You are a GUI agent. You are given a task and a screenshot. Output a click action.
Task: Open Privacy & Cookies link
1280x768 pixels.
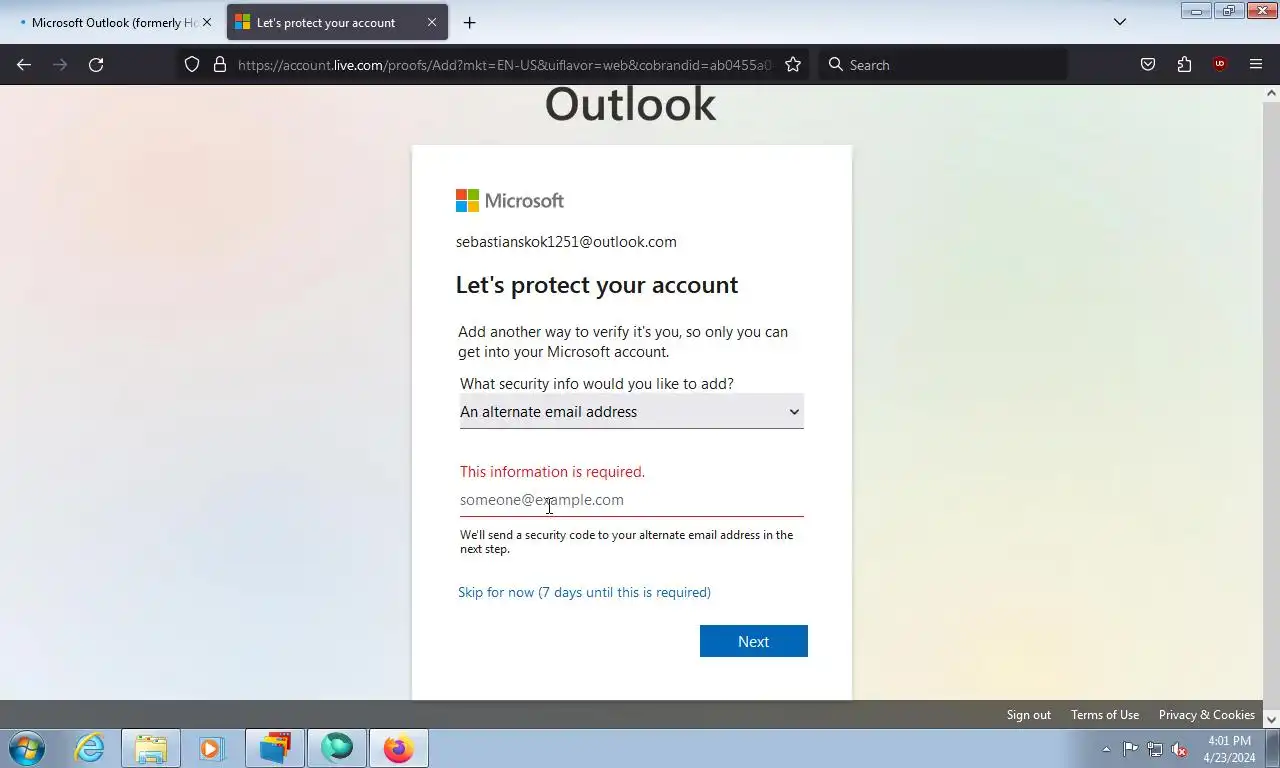pos(1206,714)
